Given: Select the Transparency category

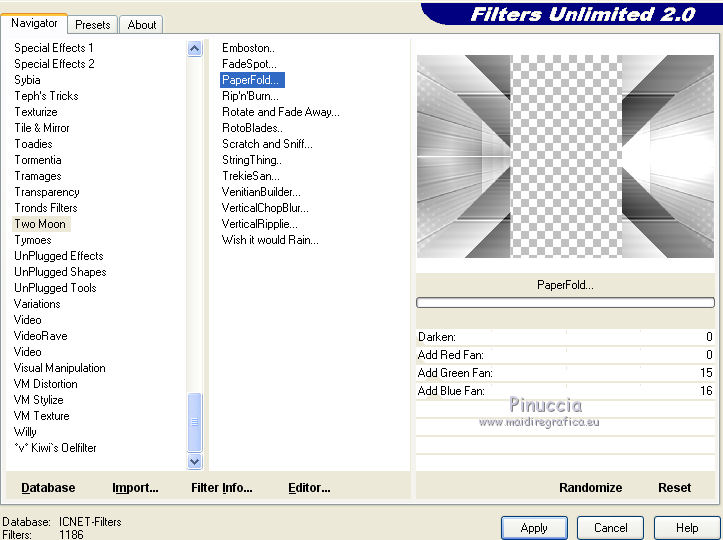Looking at the screenshot, I should [47, 192].
